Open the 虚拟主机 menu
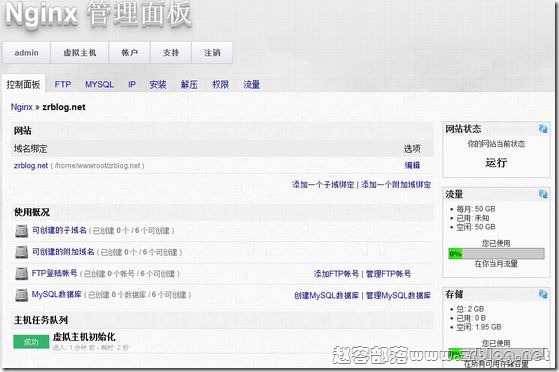This screenshot has width=559, height=372. point(80,52)
